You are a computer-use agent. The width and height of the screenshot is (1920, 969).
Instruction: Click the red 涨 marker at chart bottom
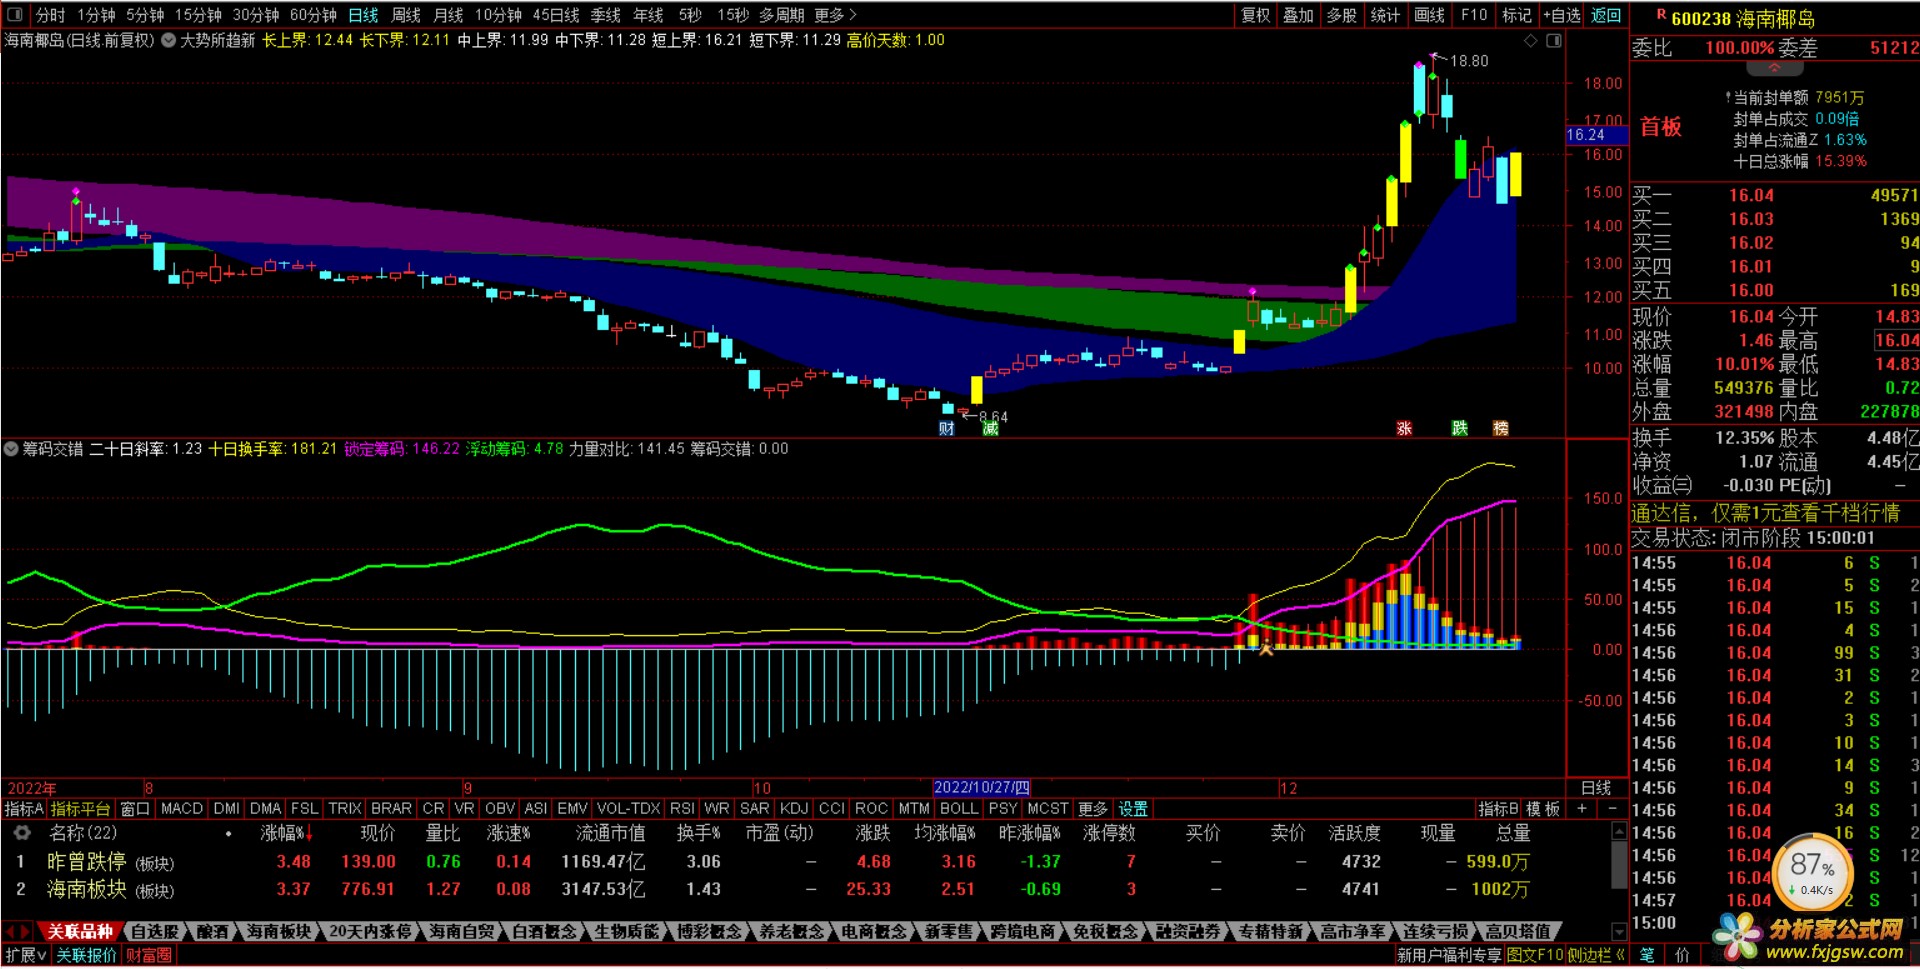coord(1404,428)
